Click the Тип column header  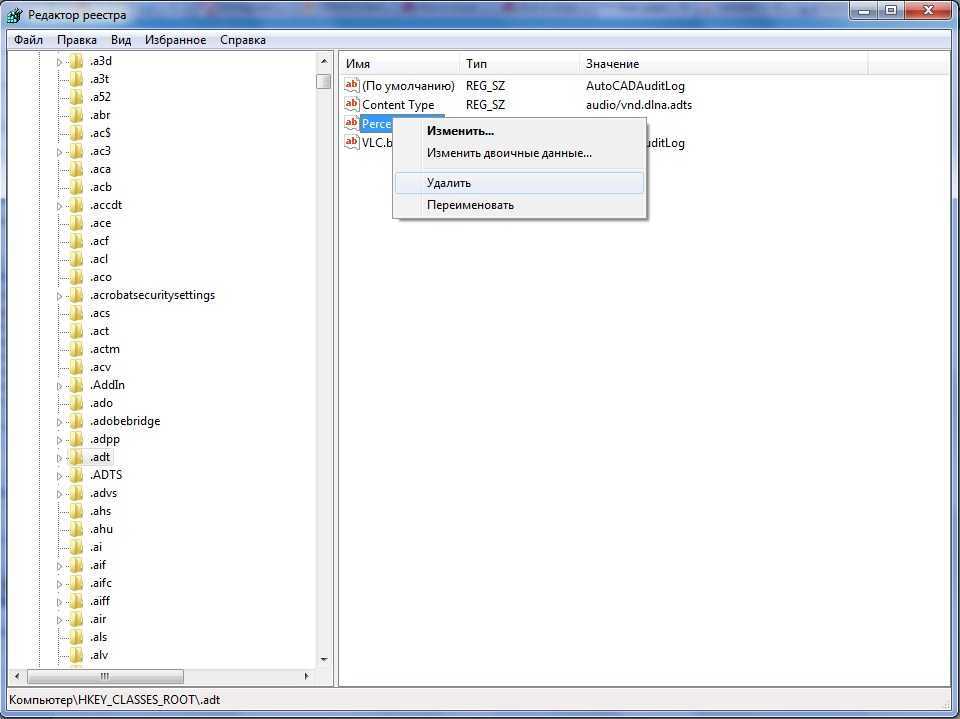pyautogui.click(x=519, y=64)
